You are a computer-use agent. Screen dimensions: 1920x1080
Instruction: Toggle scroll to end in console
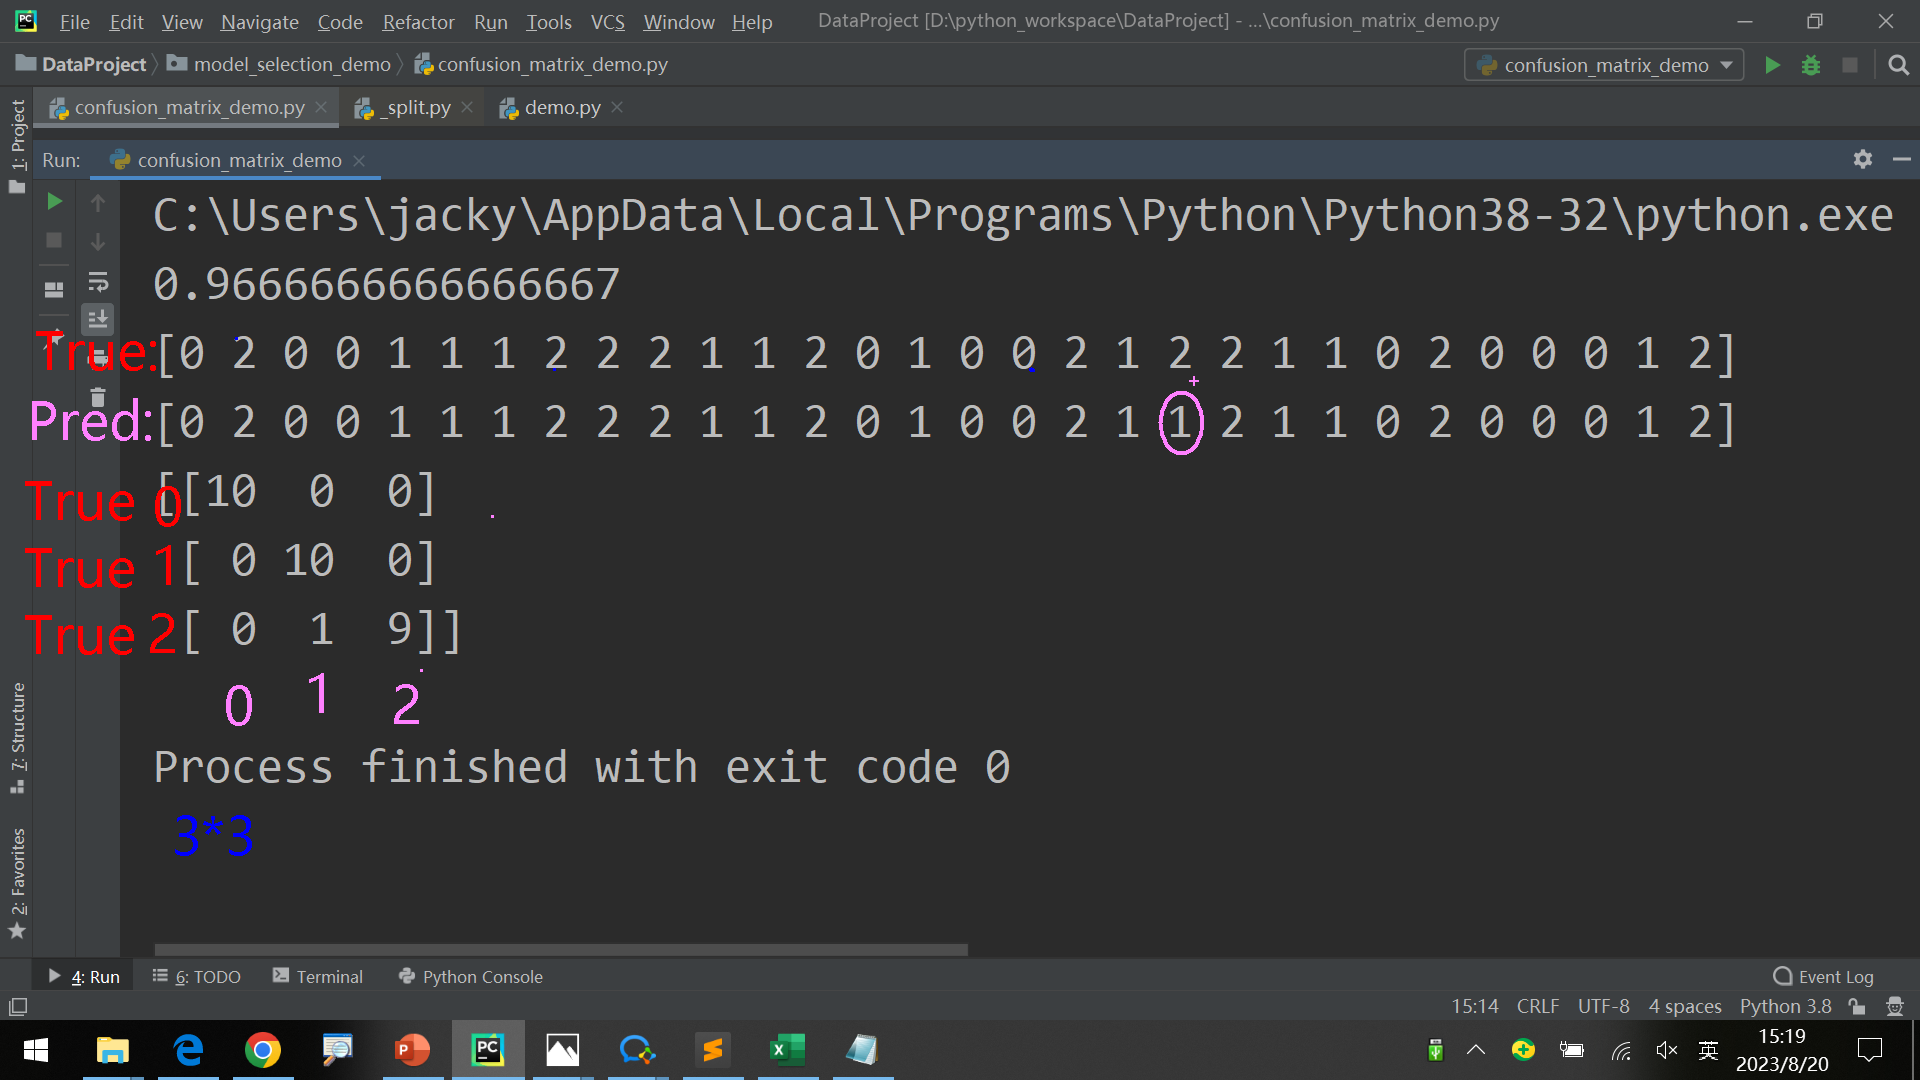tap(98, 320)
